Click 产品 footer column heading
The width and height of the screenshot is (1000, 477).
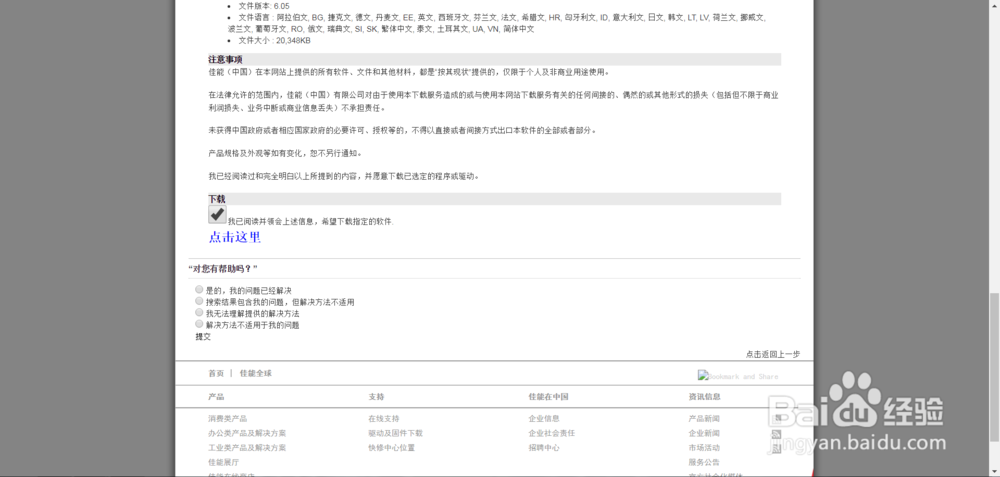pyautogui.click(x=216, y=397)
